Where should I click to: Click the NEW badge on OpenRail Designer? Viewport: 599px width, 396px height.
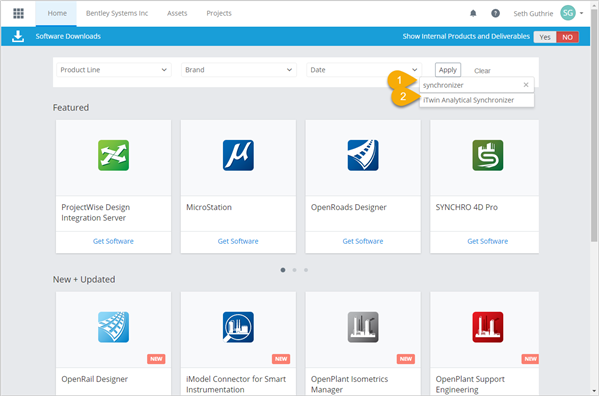click(x=156, y=359)
